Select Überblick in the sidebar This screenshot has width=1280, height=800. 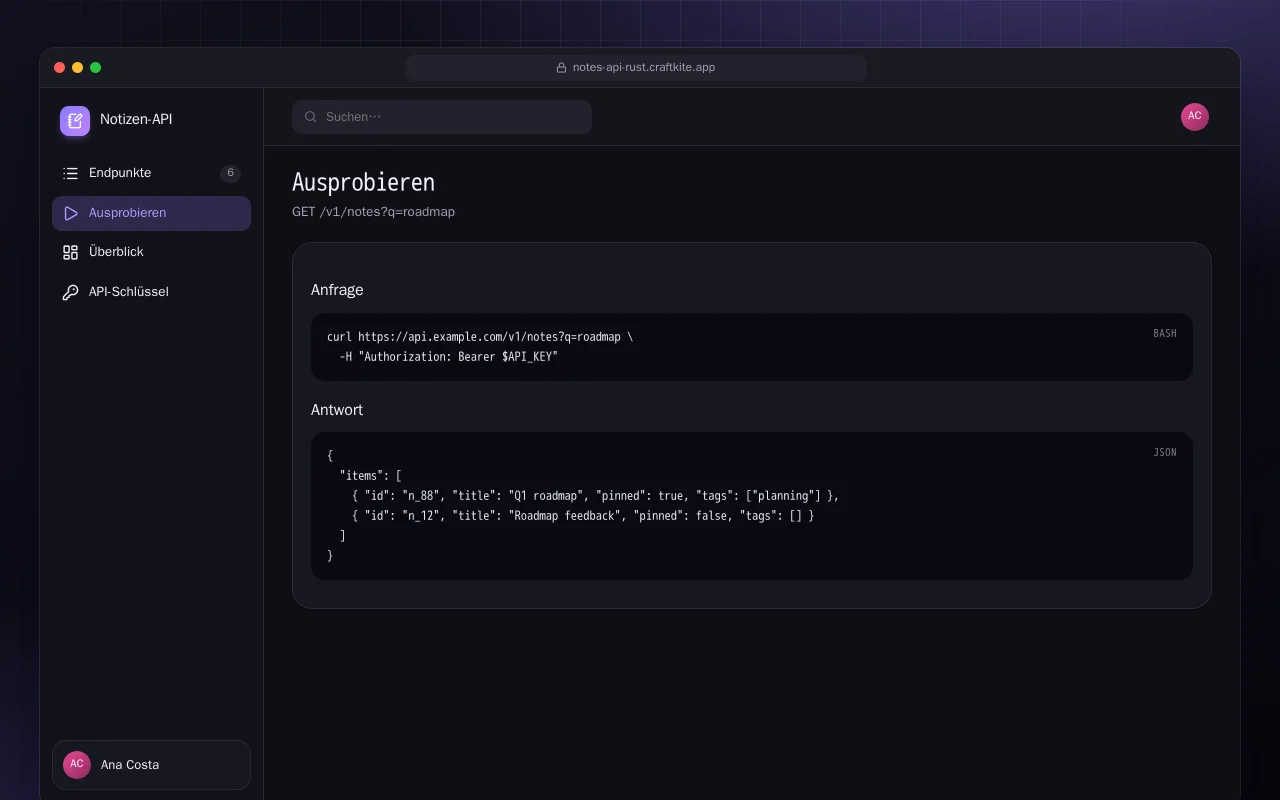pyautogui.click(x=151, y=252)
